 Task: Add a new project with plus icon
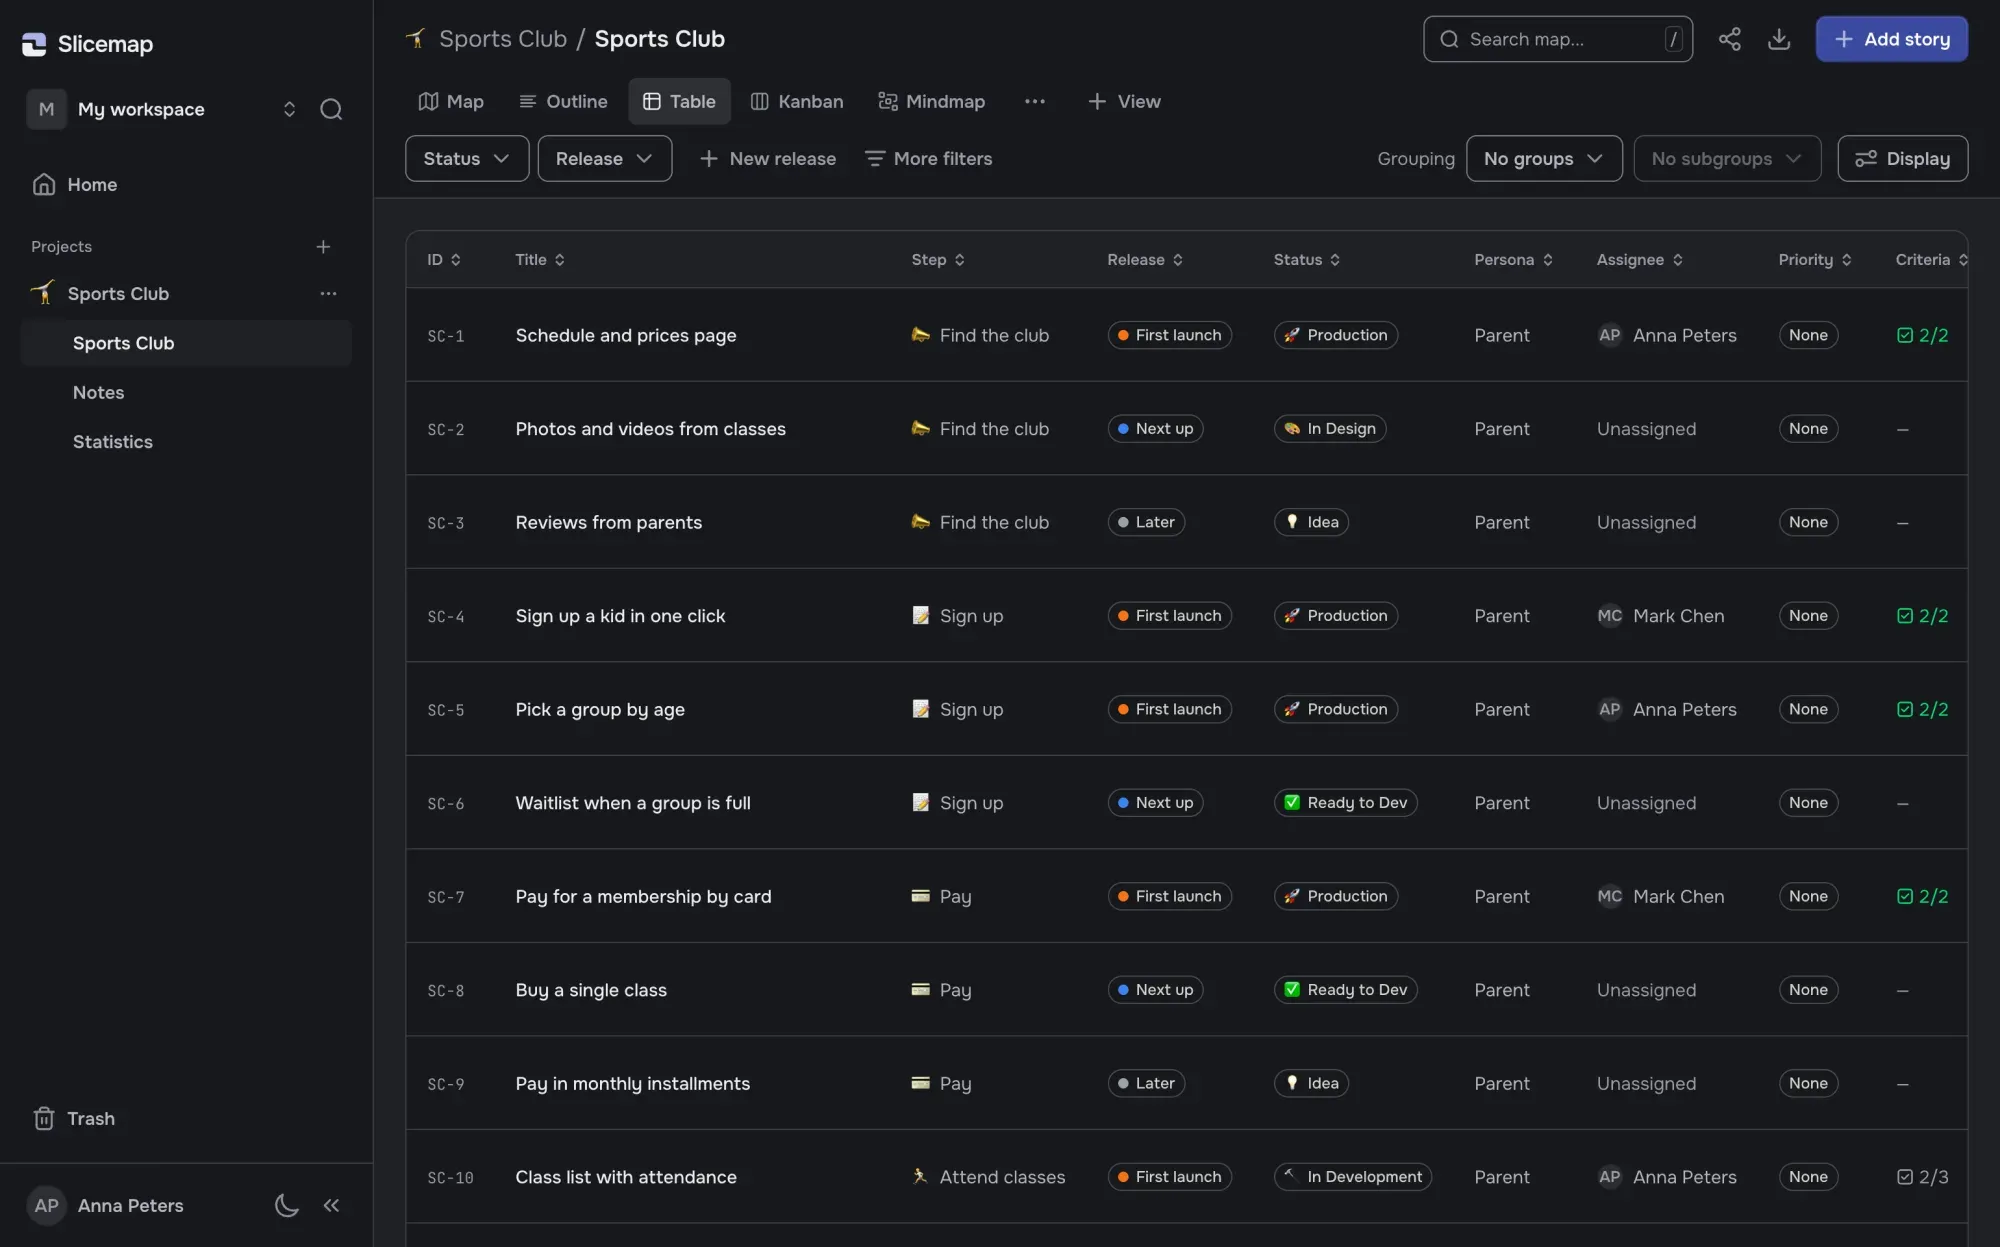coord(323,247)
